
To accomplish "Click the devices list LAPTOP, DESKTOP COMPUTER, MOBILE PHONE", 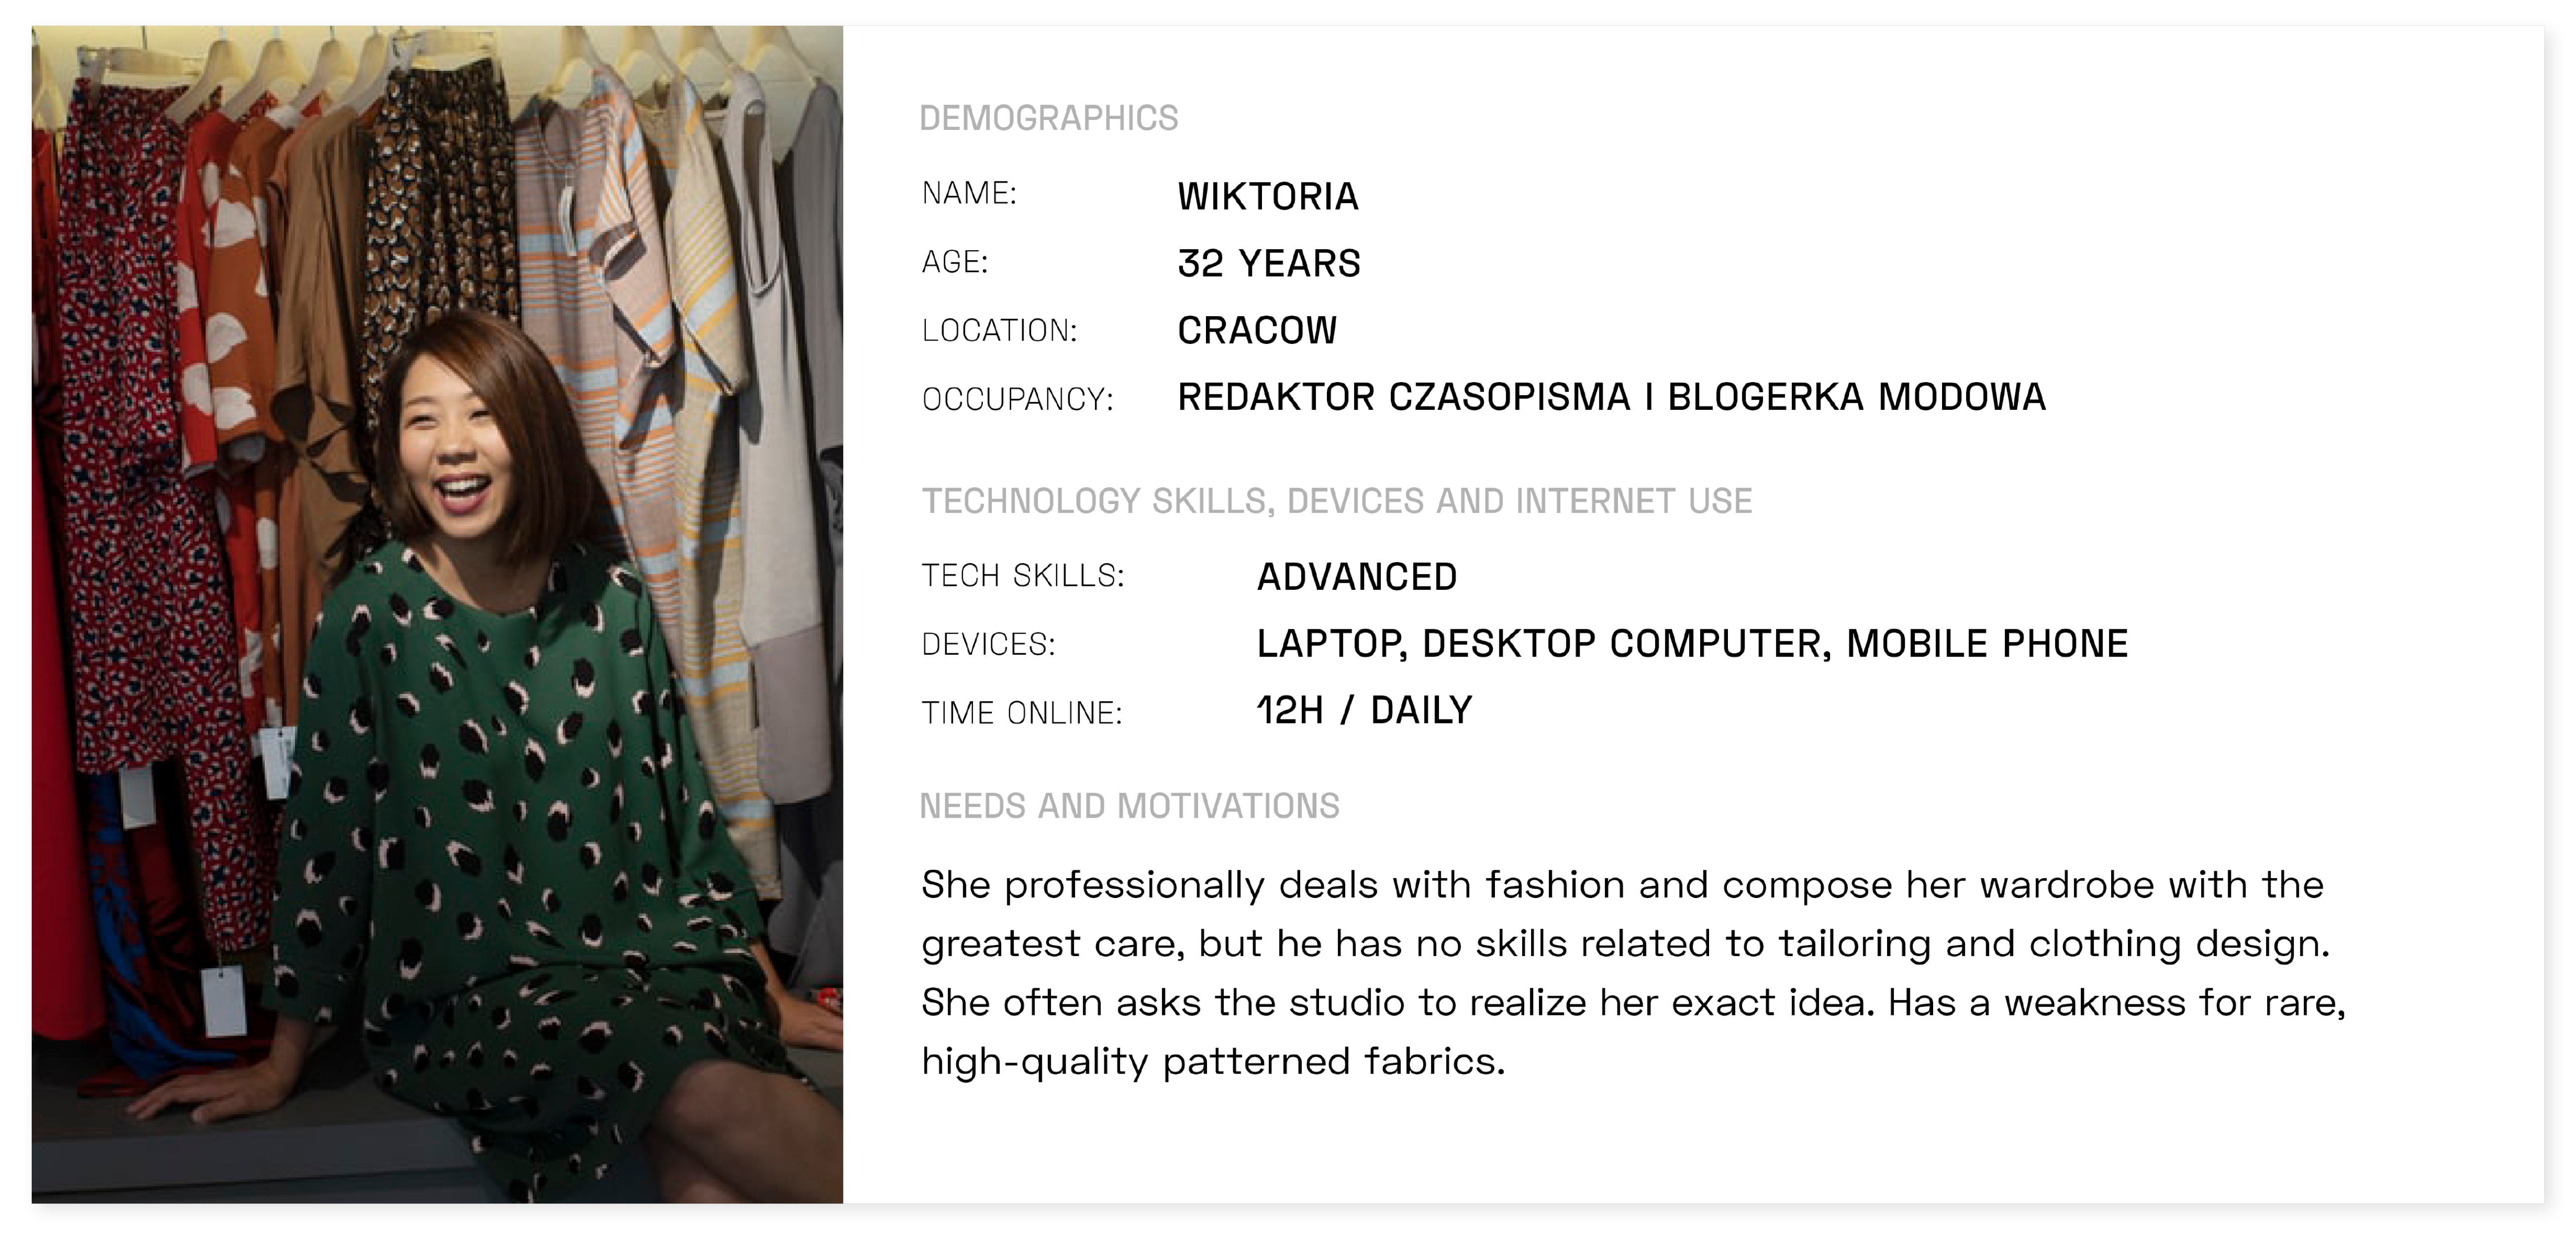I will coord(1692,644).
